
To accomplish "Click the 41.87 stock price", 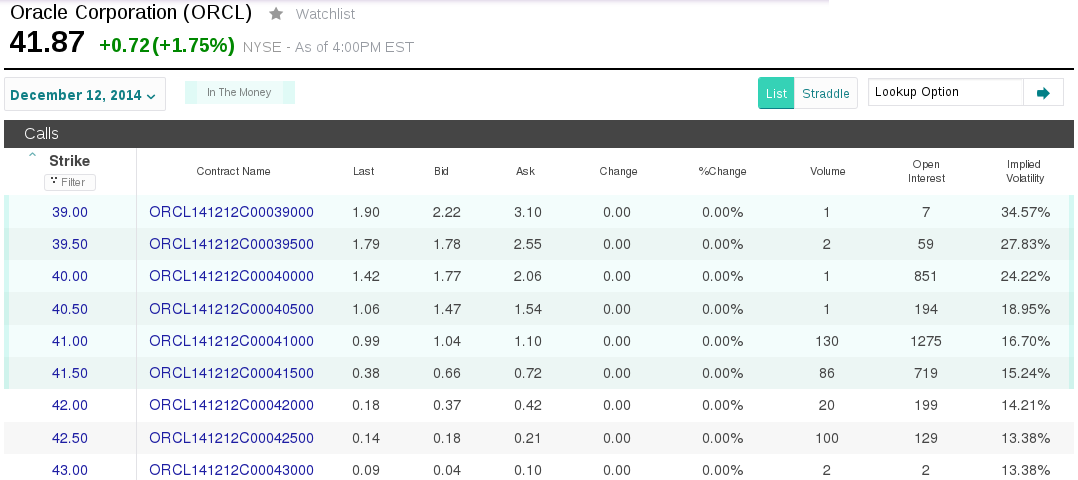I will tap(47, 43).
